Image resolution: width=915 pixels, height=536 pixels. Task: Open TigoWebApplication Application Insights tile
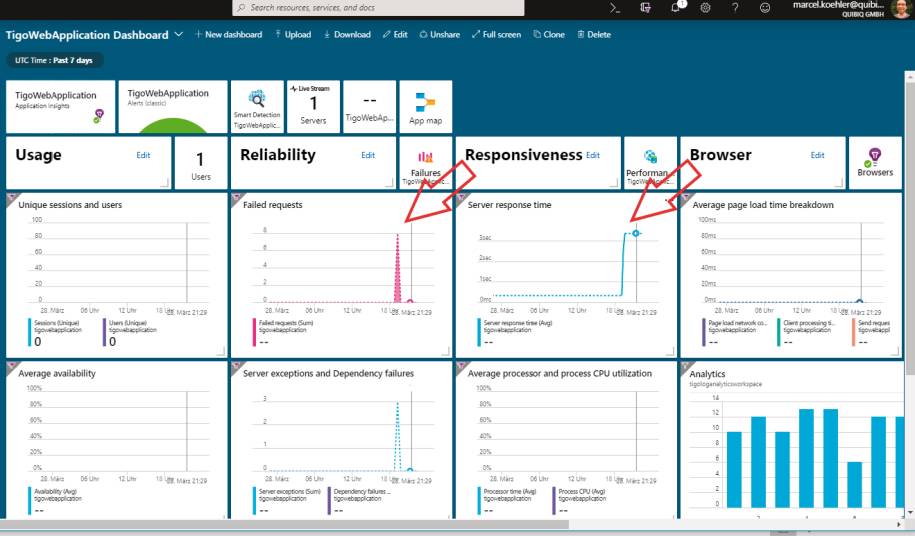(x=61, y=107)
